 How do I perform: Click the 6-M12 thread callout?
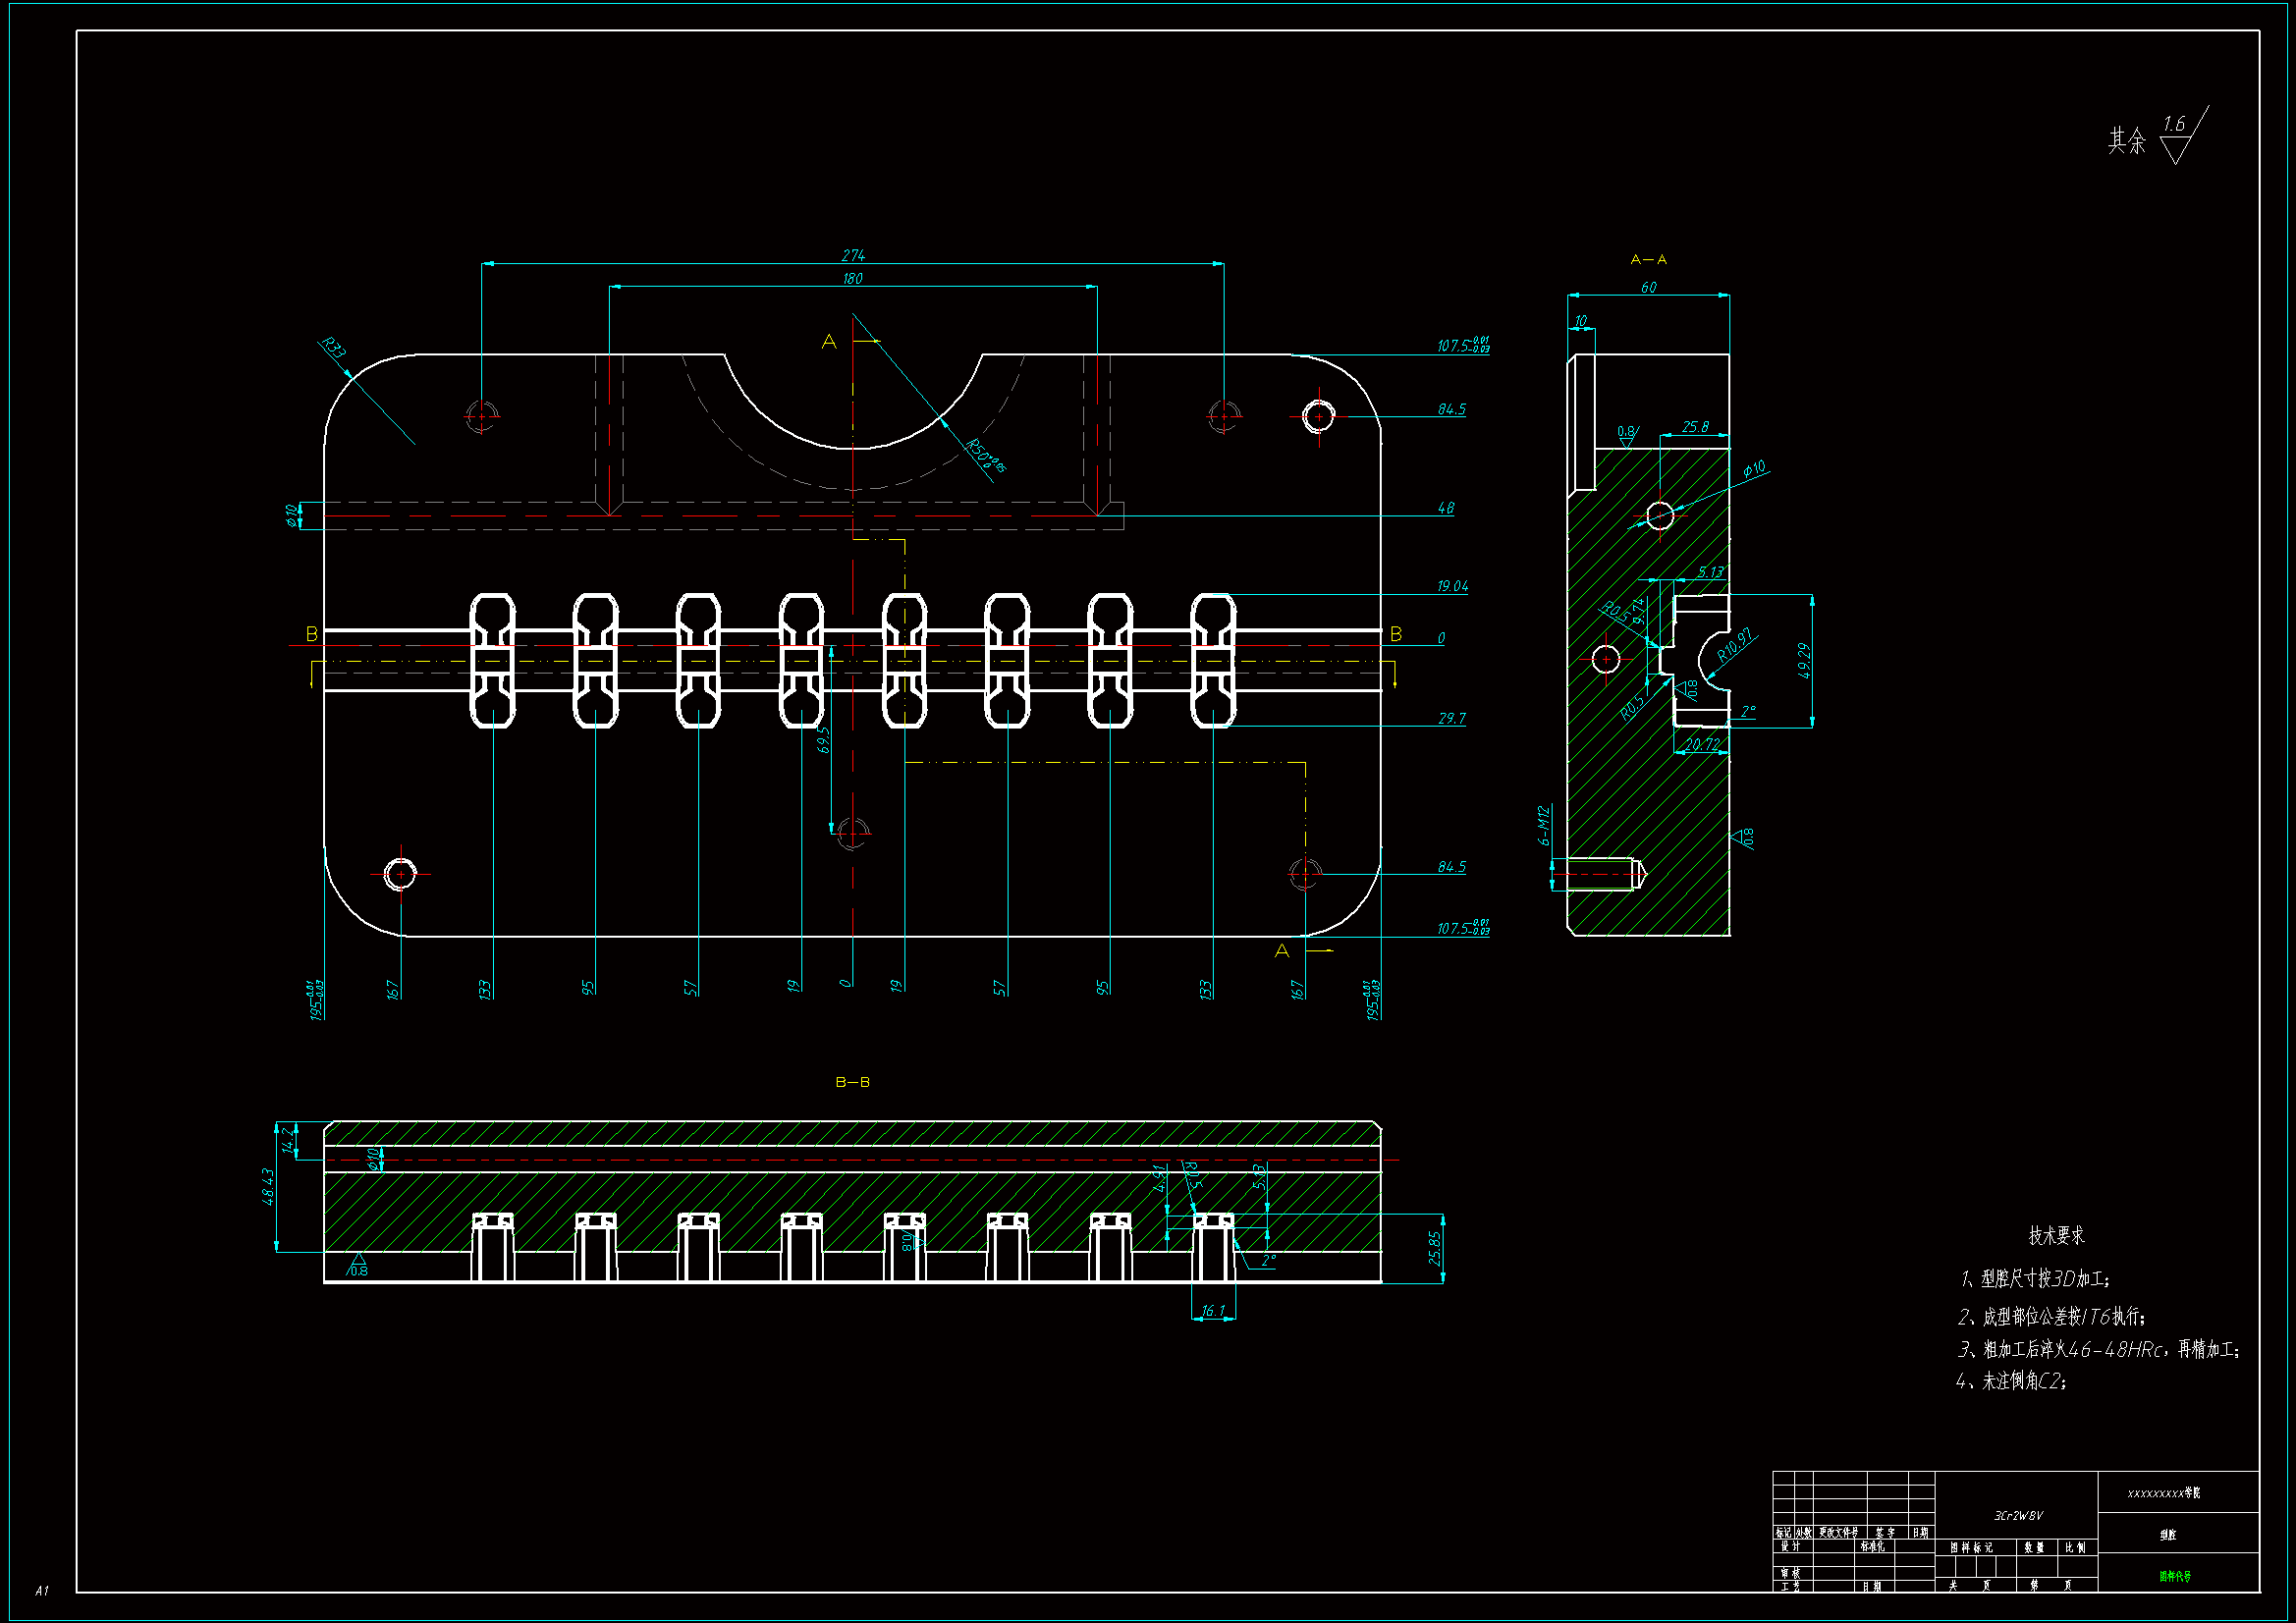pos(1544,825)
